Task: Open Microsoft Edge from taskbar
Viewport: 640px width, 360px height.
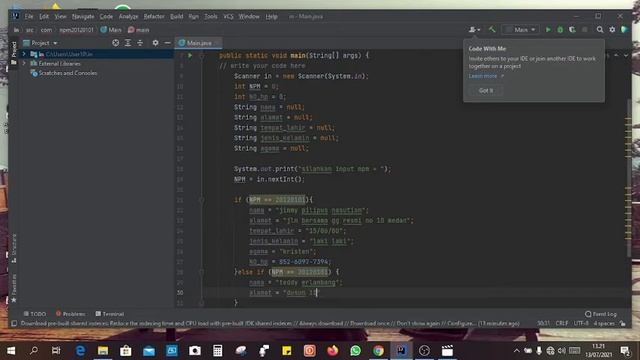Action: 80,351
